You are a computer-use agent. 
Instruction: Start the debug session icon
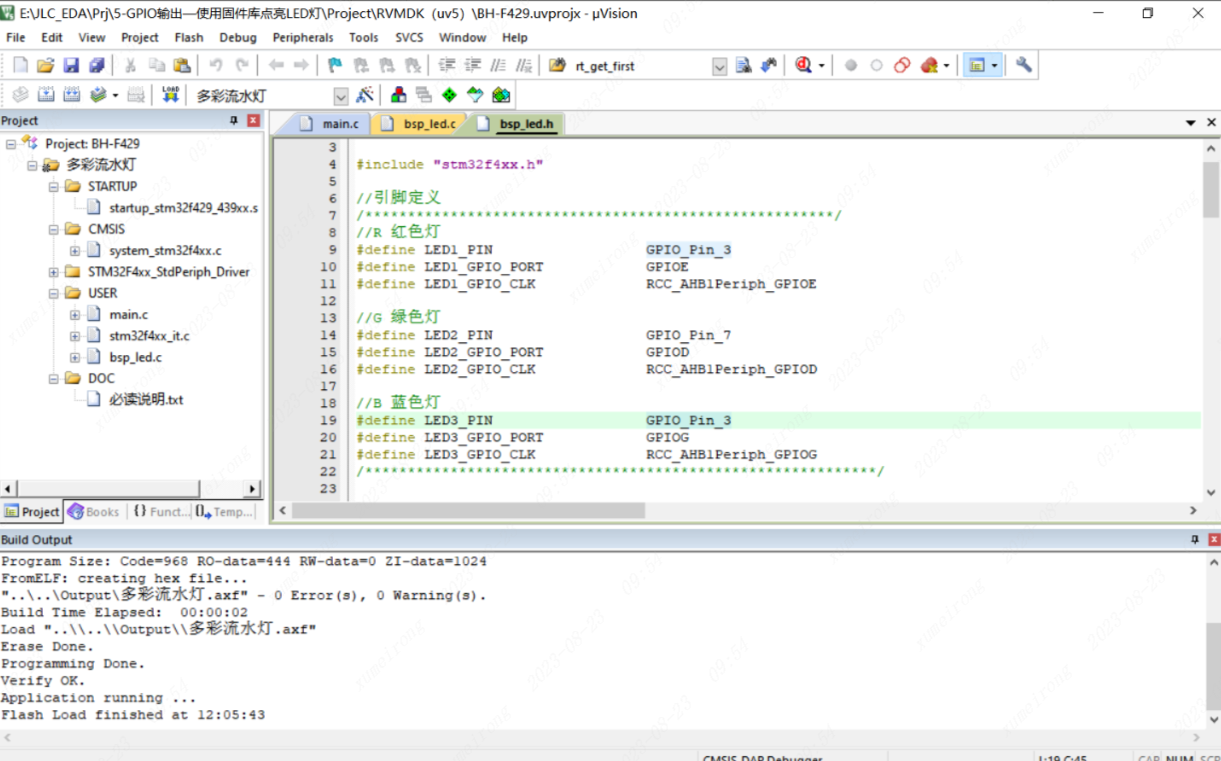coord(803,65)
